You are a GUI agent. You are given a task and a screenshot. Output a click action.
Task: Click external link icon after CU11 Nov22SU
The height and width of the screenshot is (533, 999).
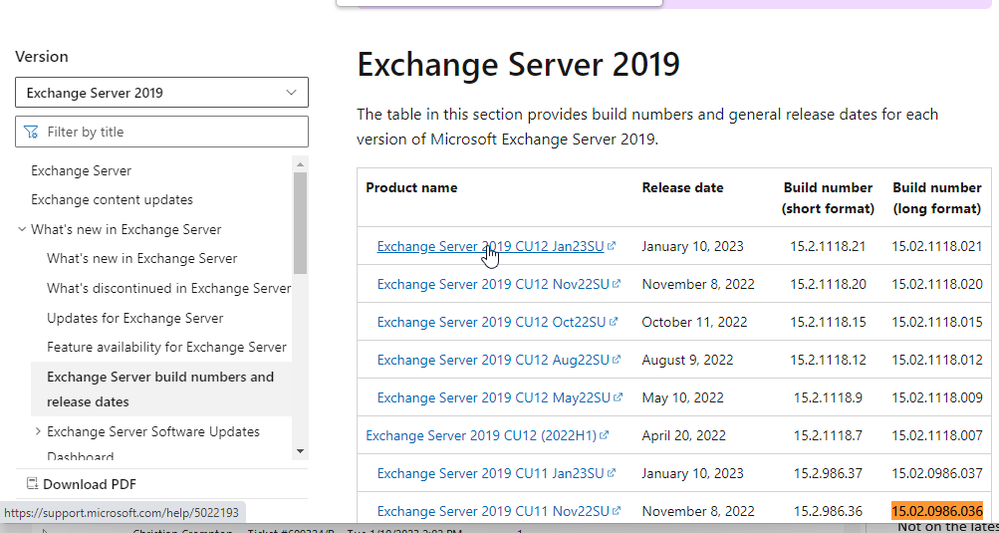point(617,511)
